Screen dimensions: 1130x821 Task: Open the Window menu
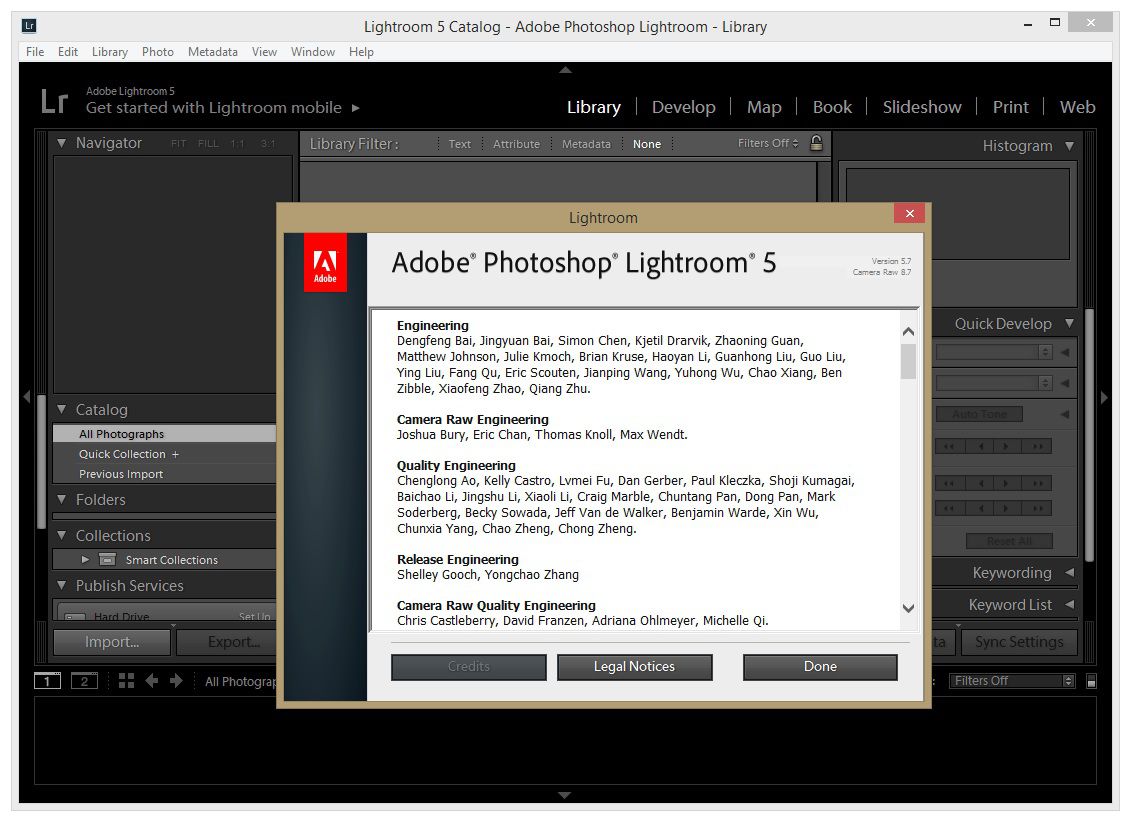(x=313, y=52)
